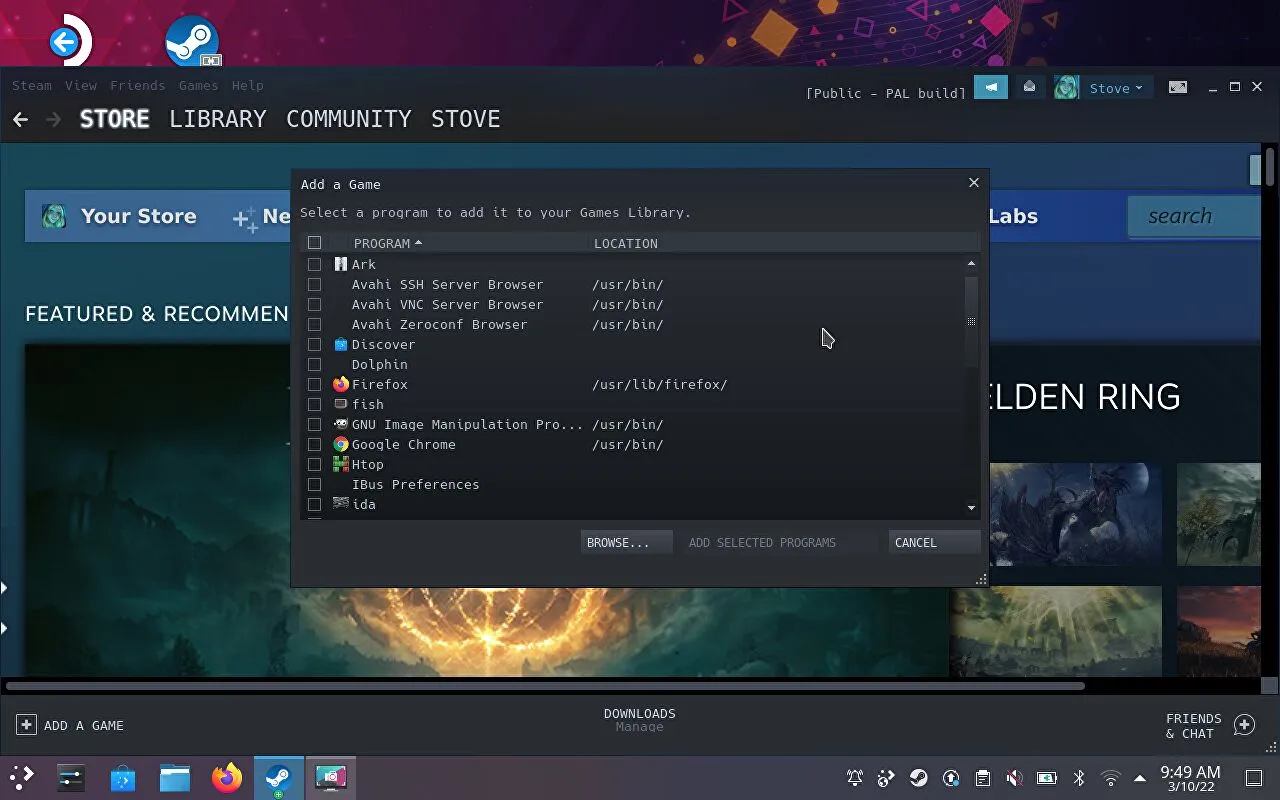Click the store search field

(1192, 215)
